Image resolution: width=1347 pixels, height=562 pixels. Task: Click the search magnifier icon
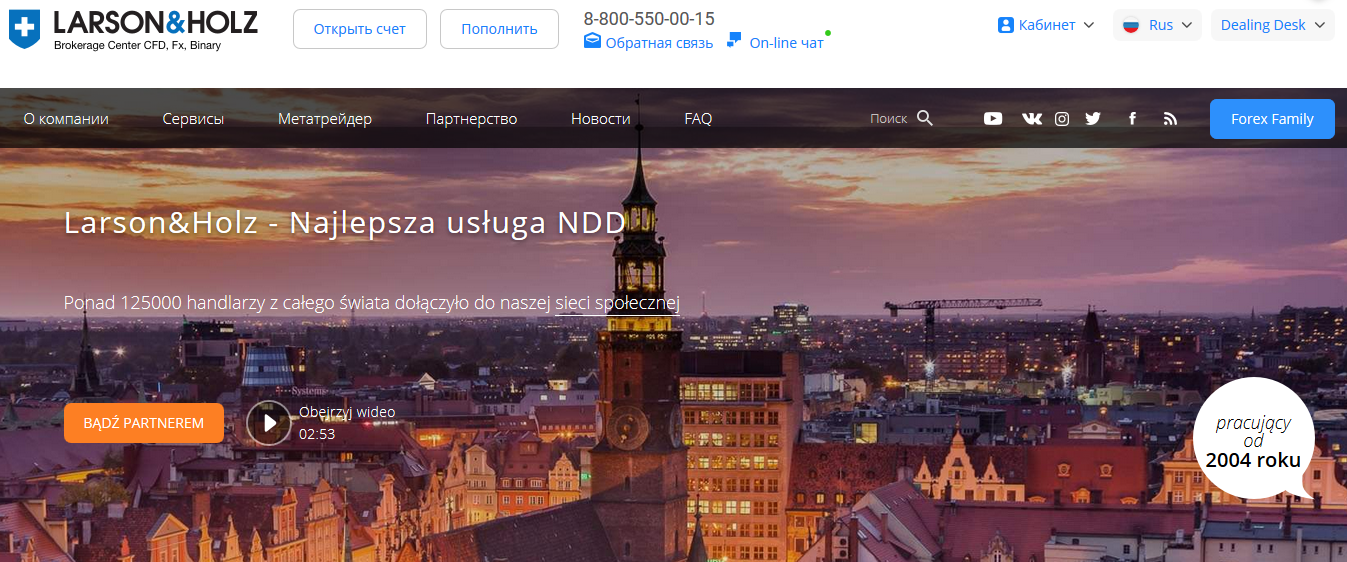925,118
